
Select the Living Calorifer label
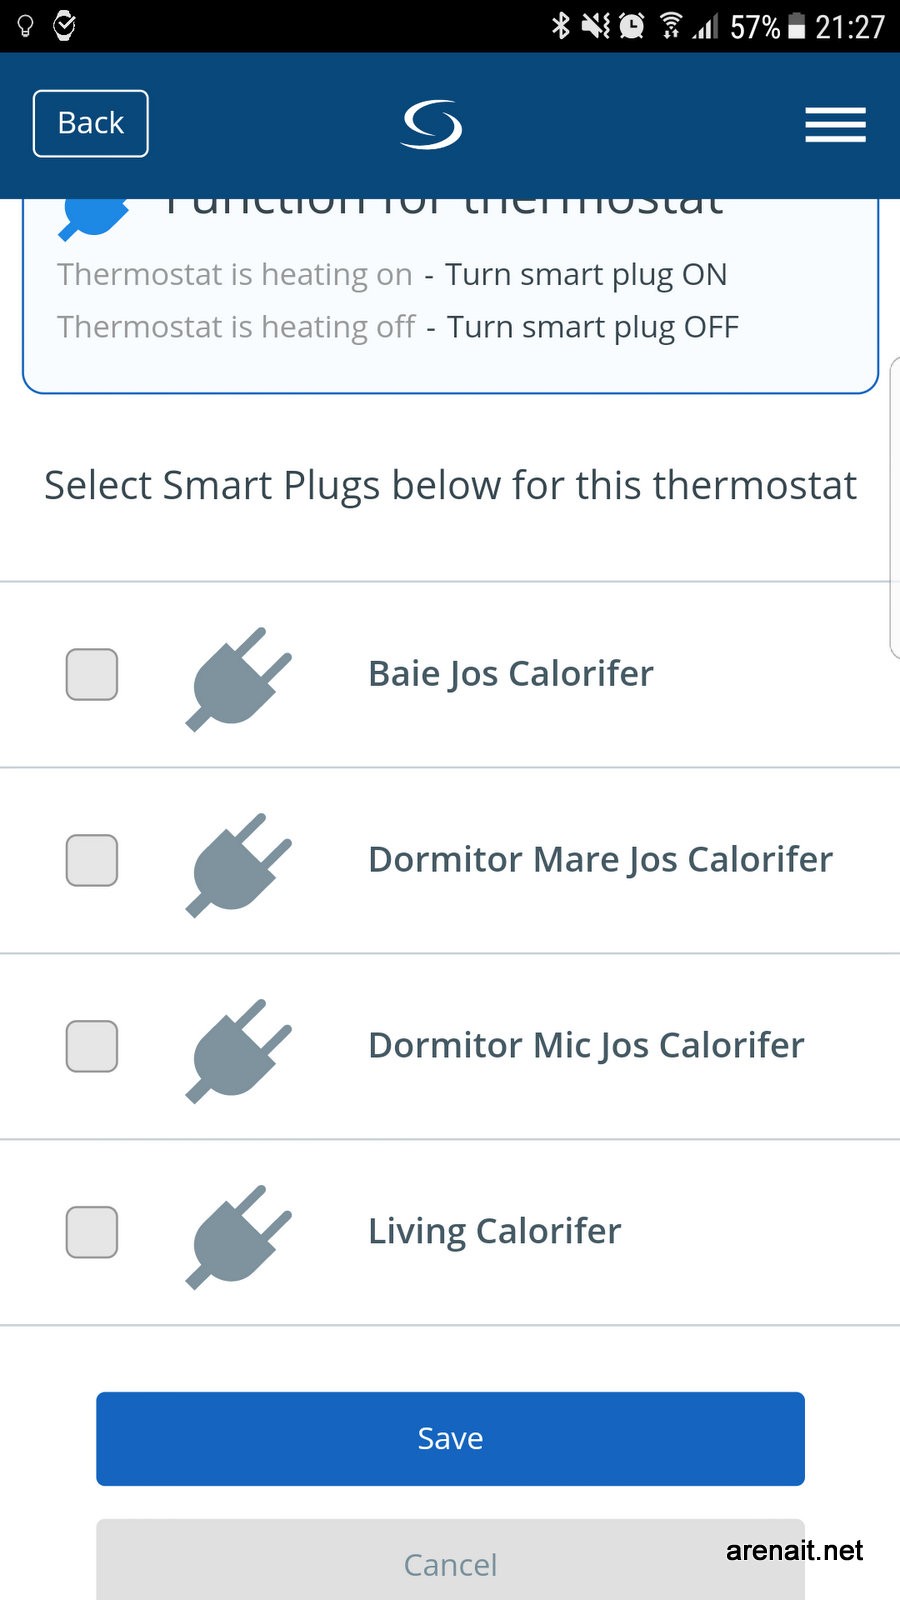494,1231
